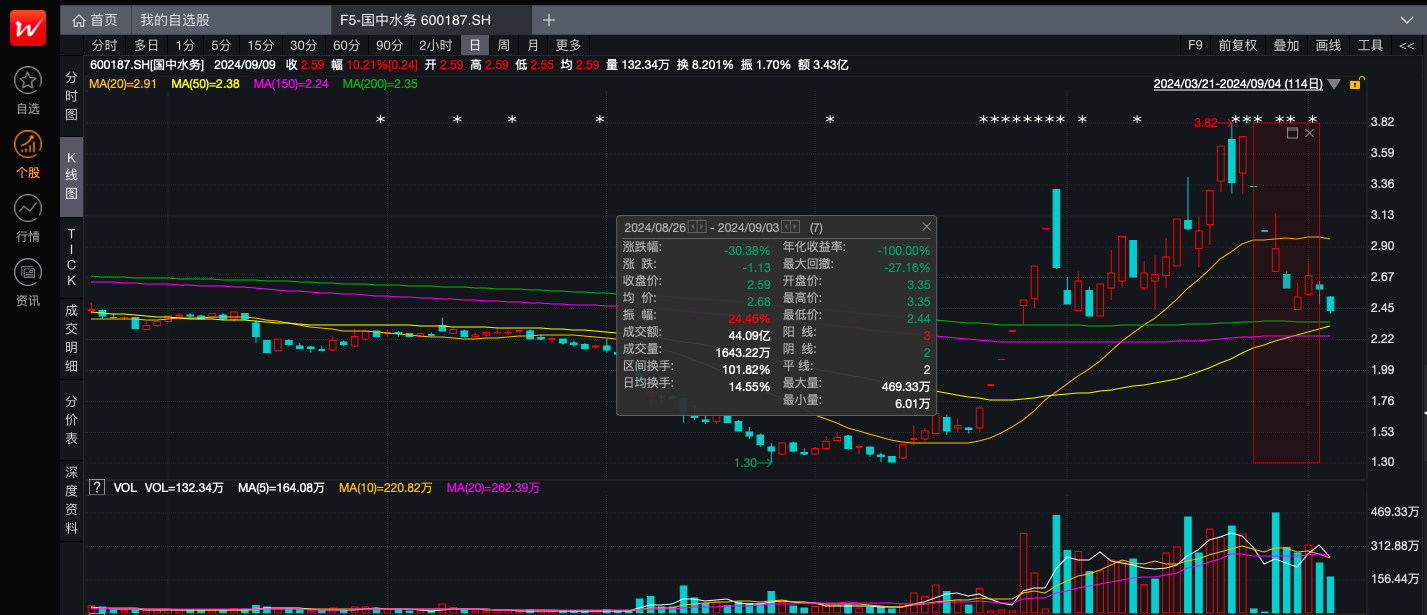Viewport: 1427px width, 615px height.
Task: Select the 15分 period tab
Action: [260, 45]
